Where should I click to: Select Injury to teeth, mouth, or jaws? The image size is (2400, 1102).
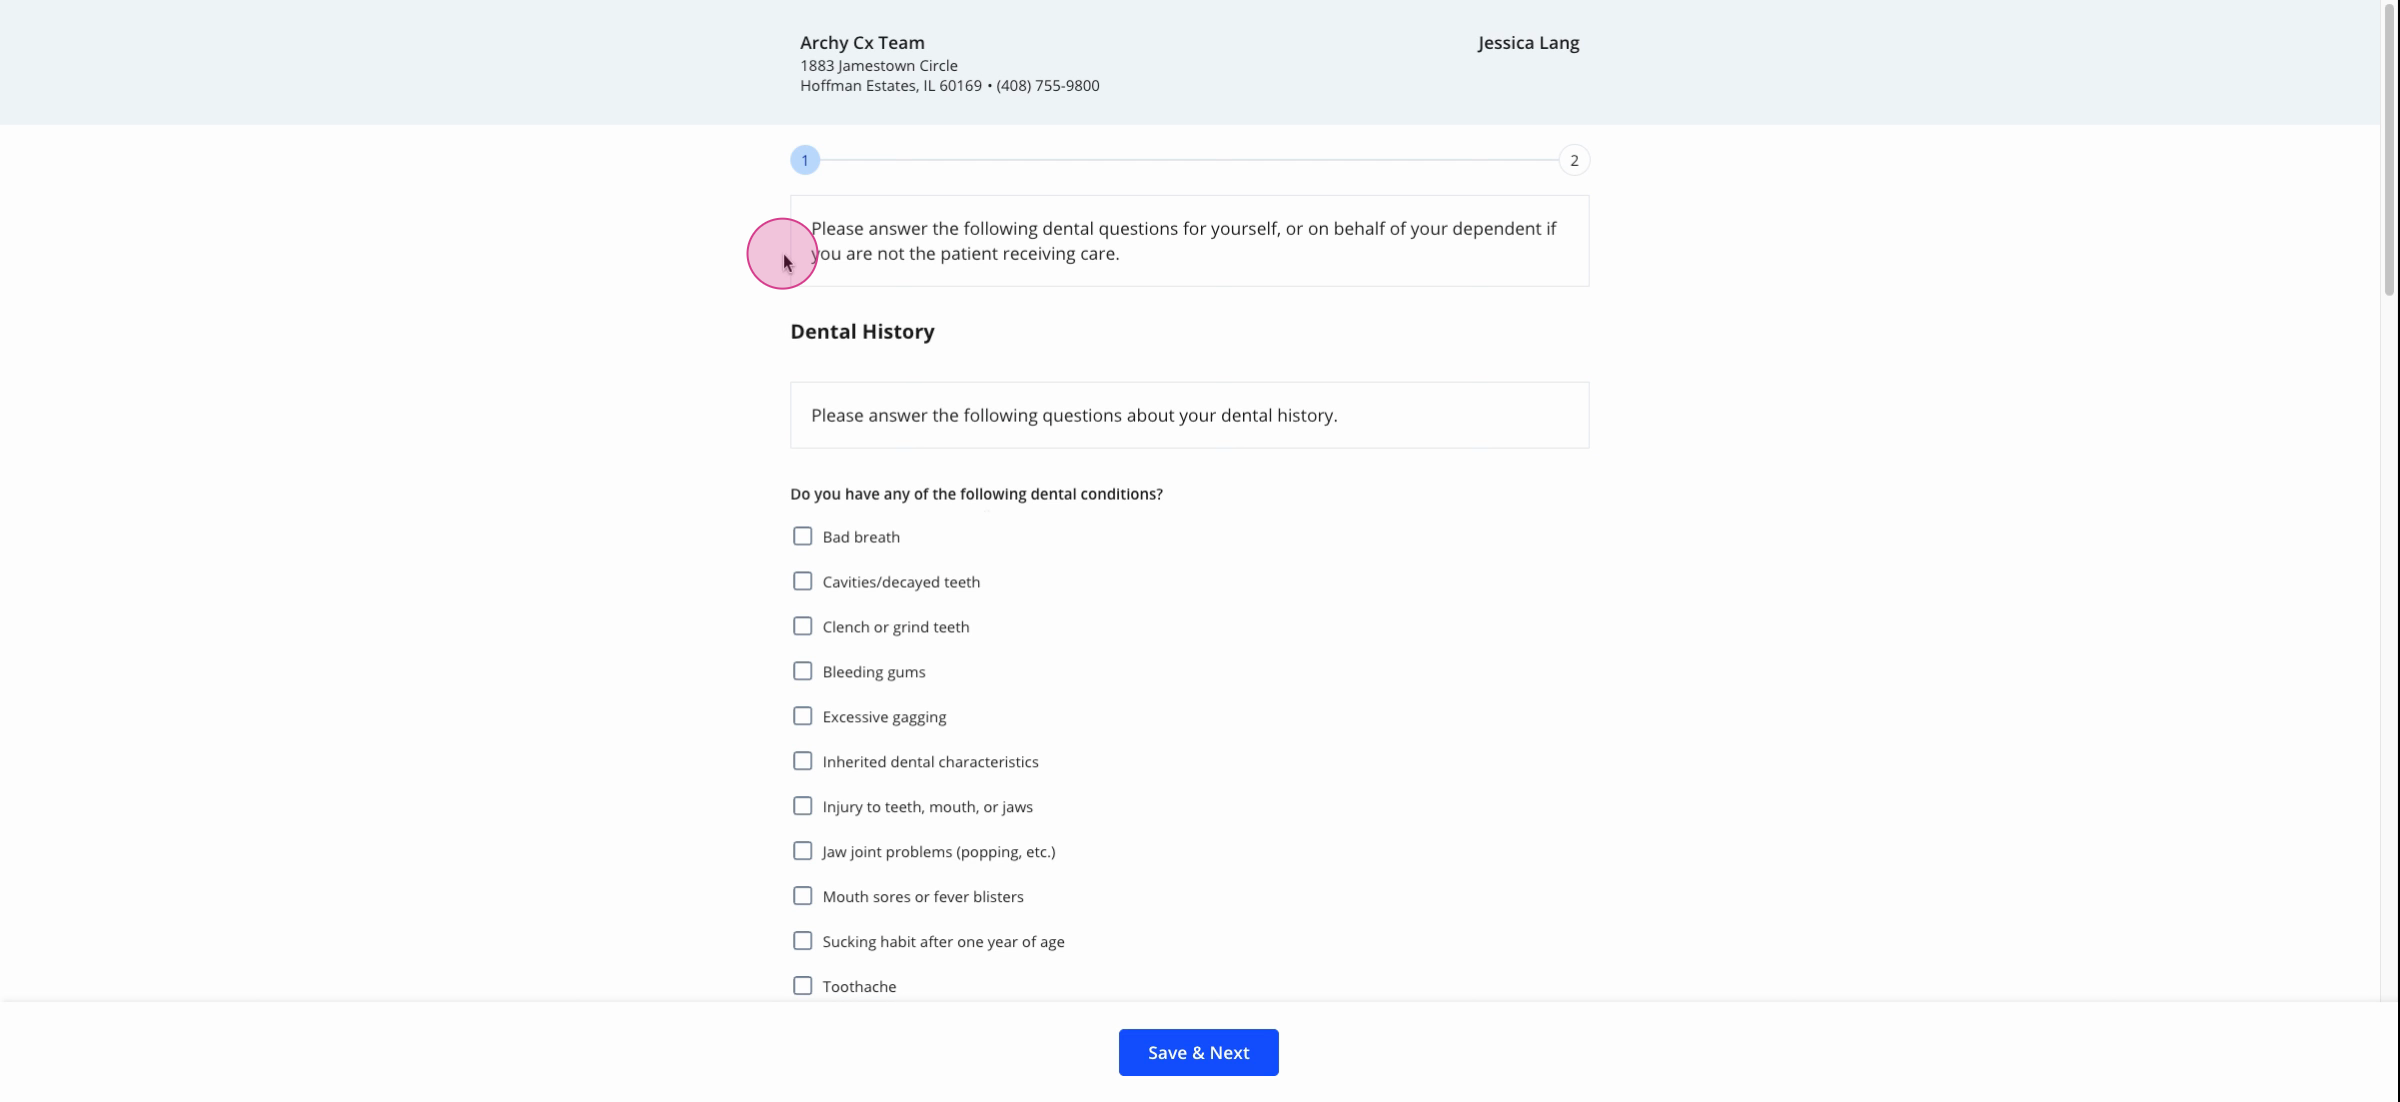[x=802, y=807]
